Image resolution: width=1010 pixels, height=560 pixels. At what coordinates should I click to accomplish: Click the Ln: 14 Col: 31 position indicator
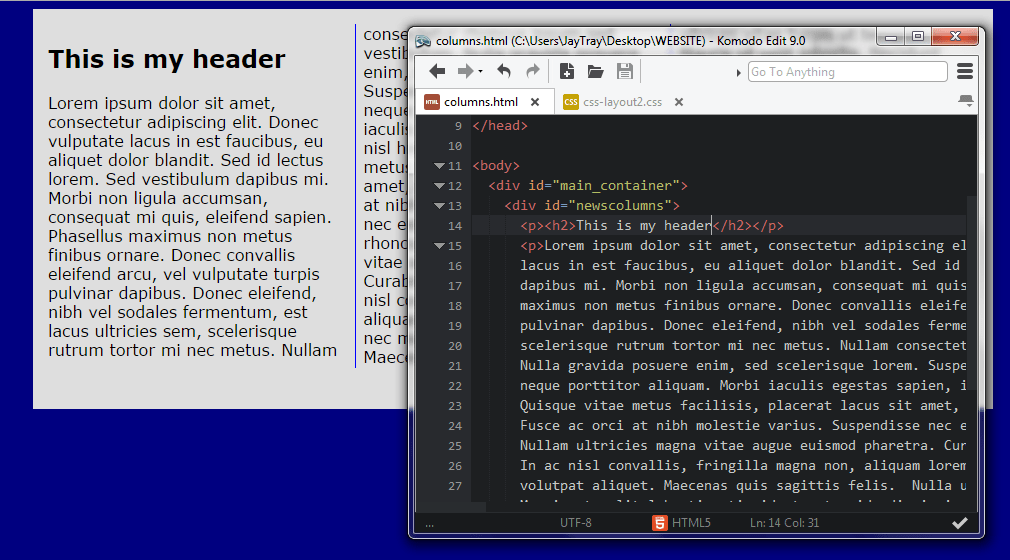(784, 523)
